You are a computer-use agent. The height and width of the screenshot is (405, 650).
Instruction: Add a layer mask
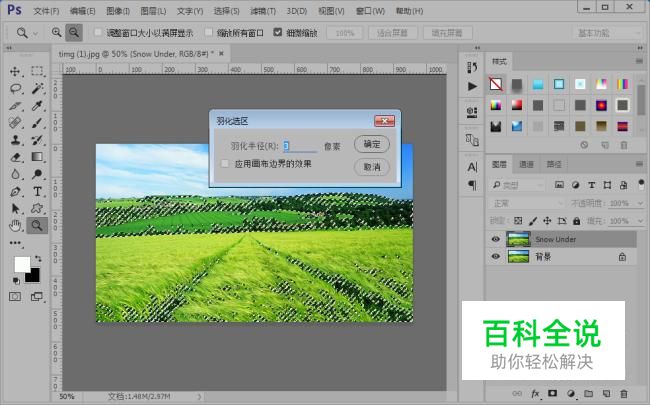553,393
